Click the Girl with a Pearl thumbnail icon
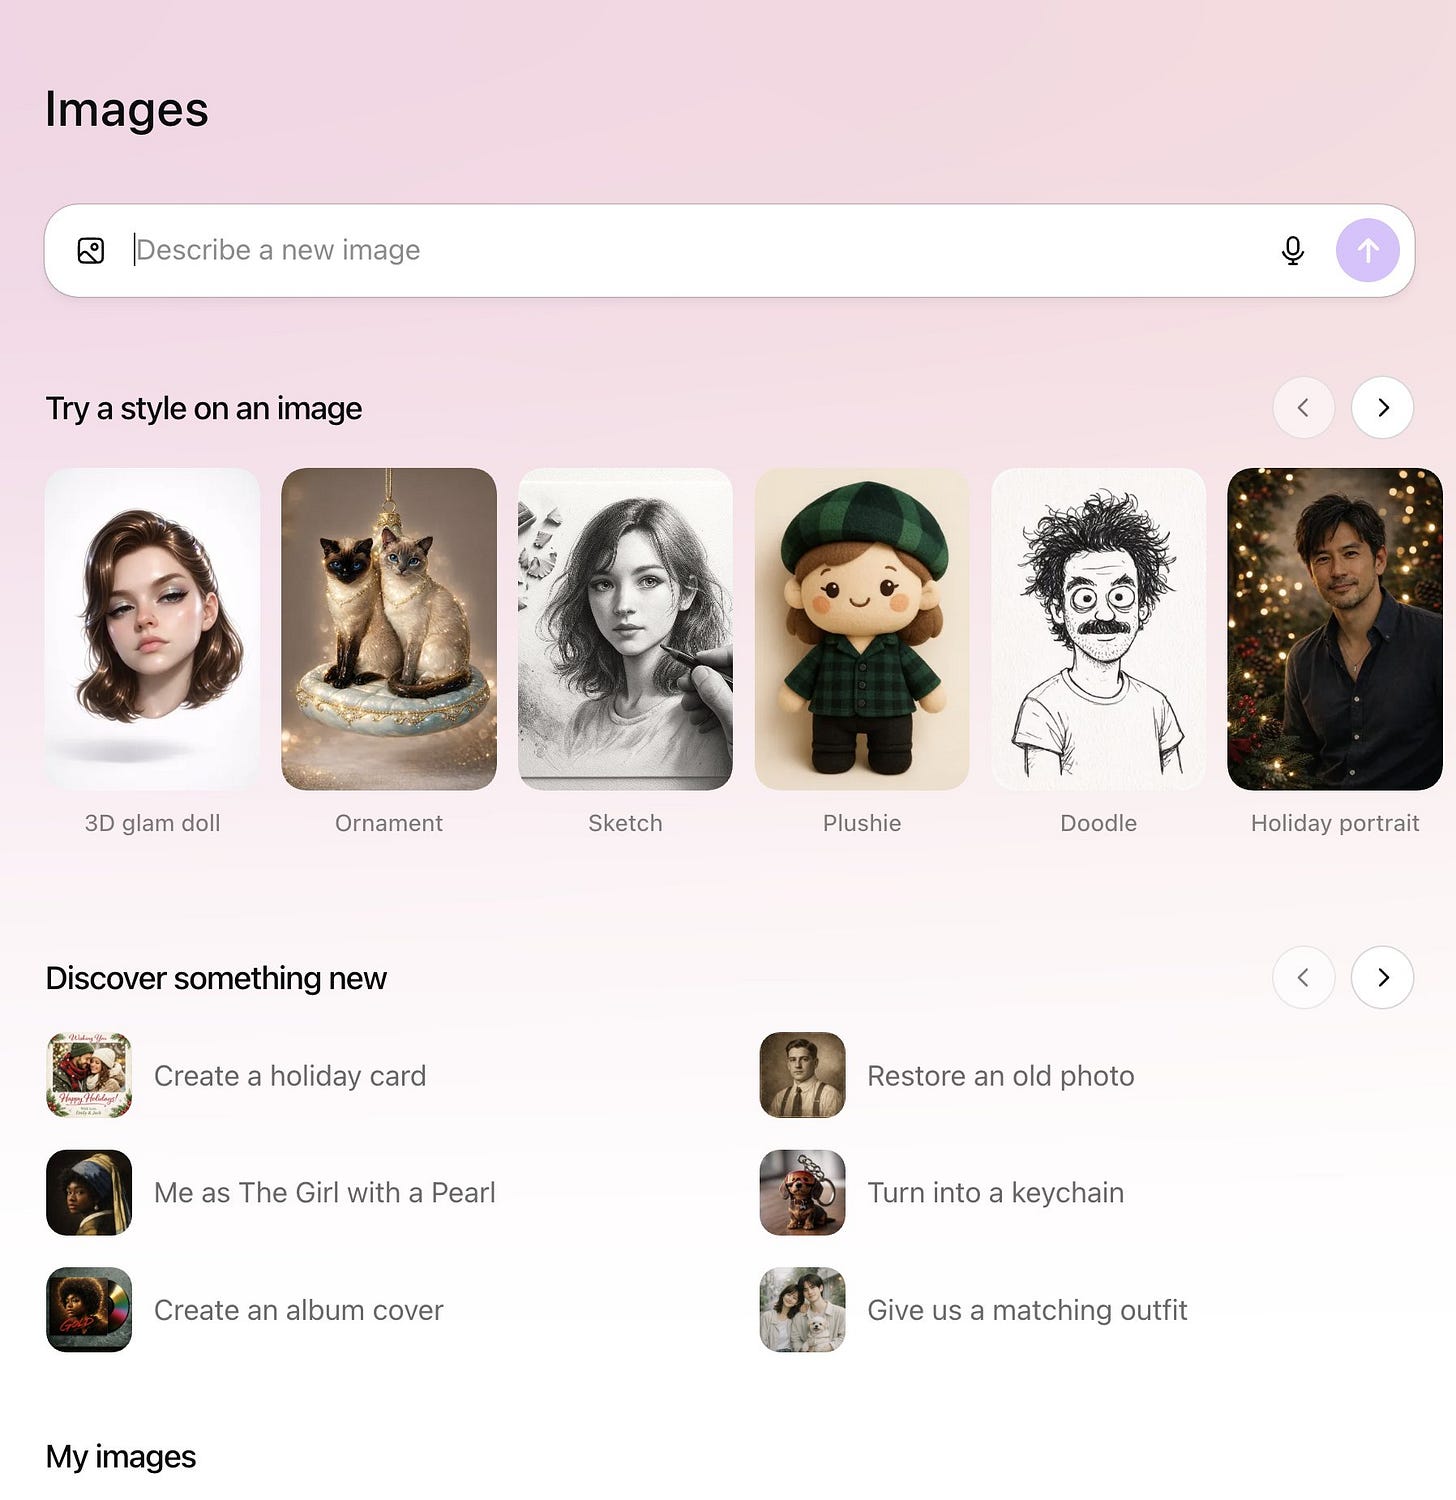1456x1500 pixels. point(89,1192)
